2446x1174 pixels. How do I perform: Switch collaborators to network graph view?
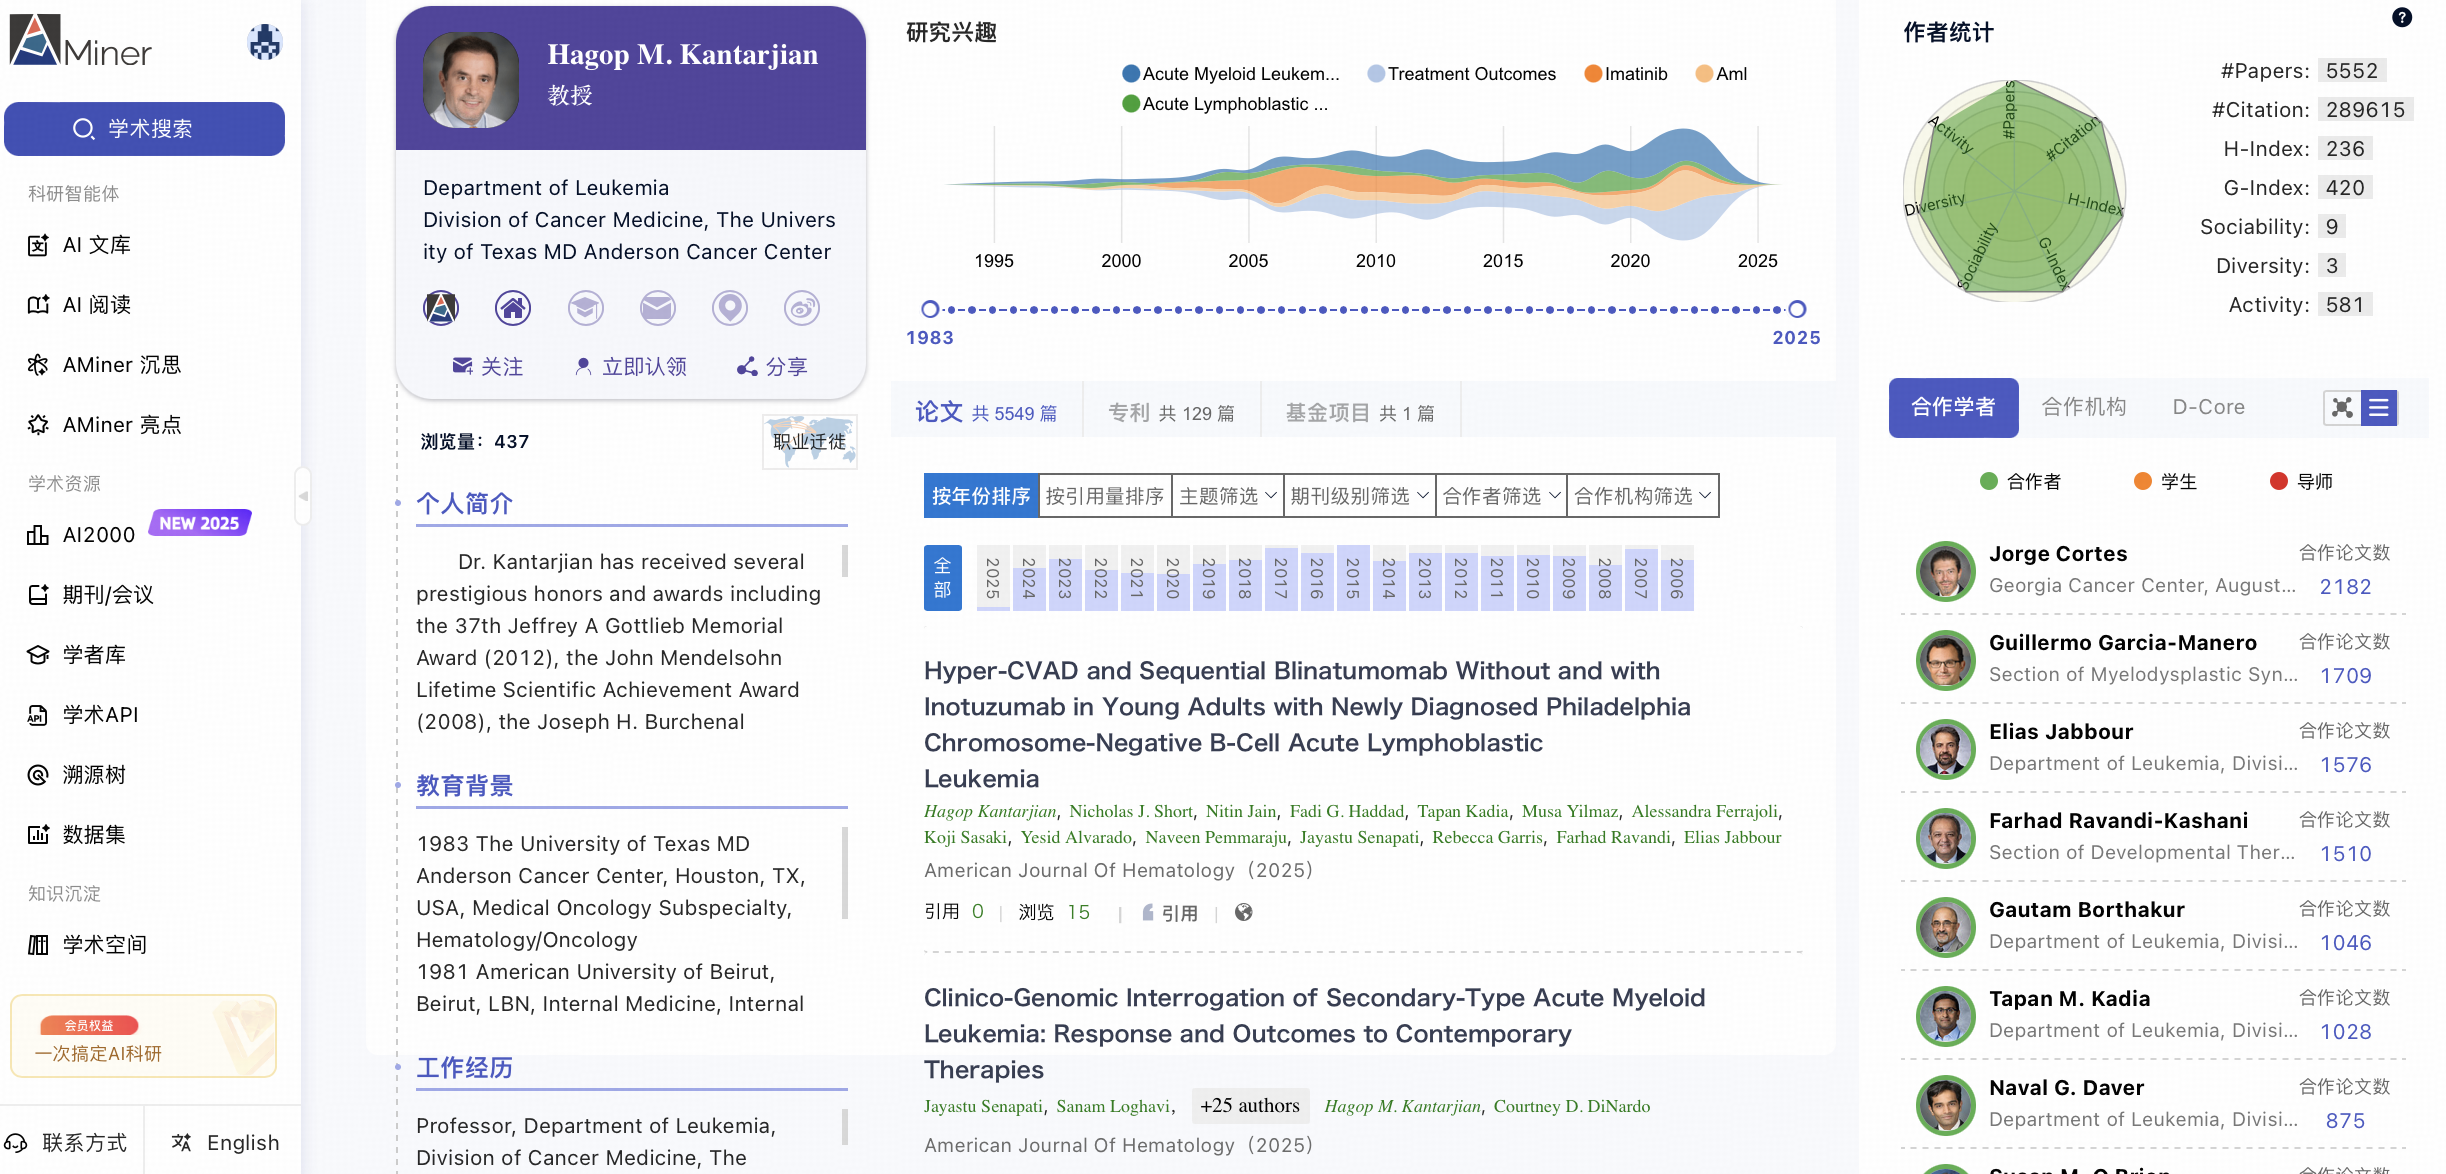coord(2342,407)
